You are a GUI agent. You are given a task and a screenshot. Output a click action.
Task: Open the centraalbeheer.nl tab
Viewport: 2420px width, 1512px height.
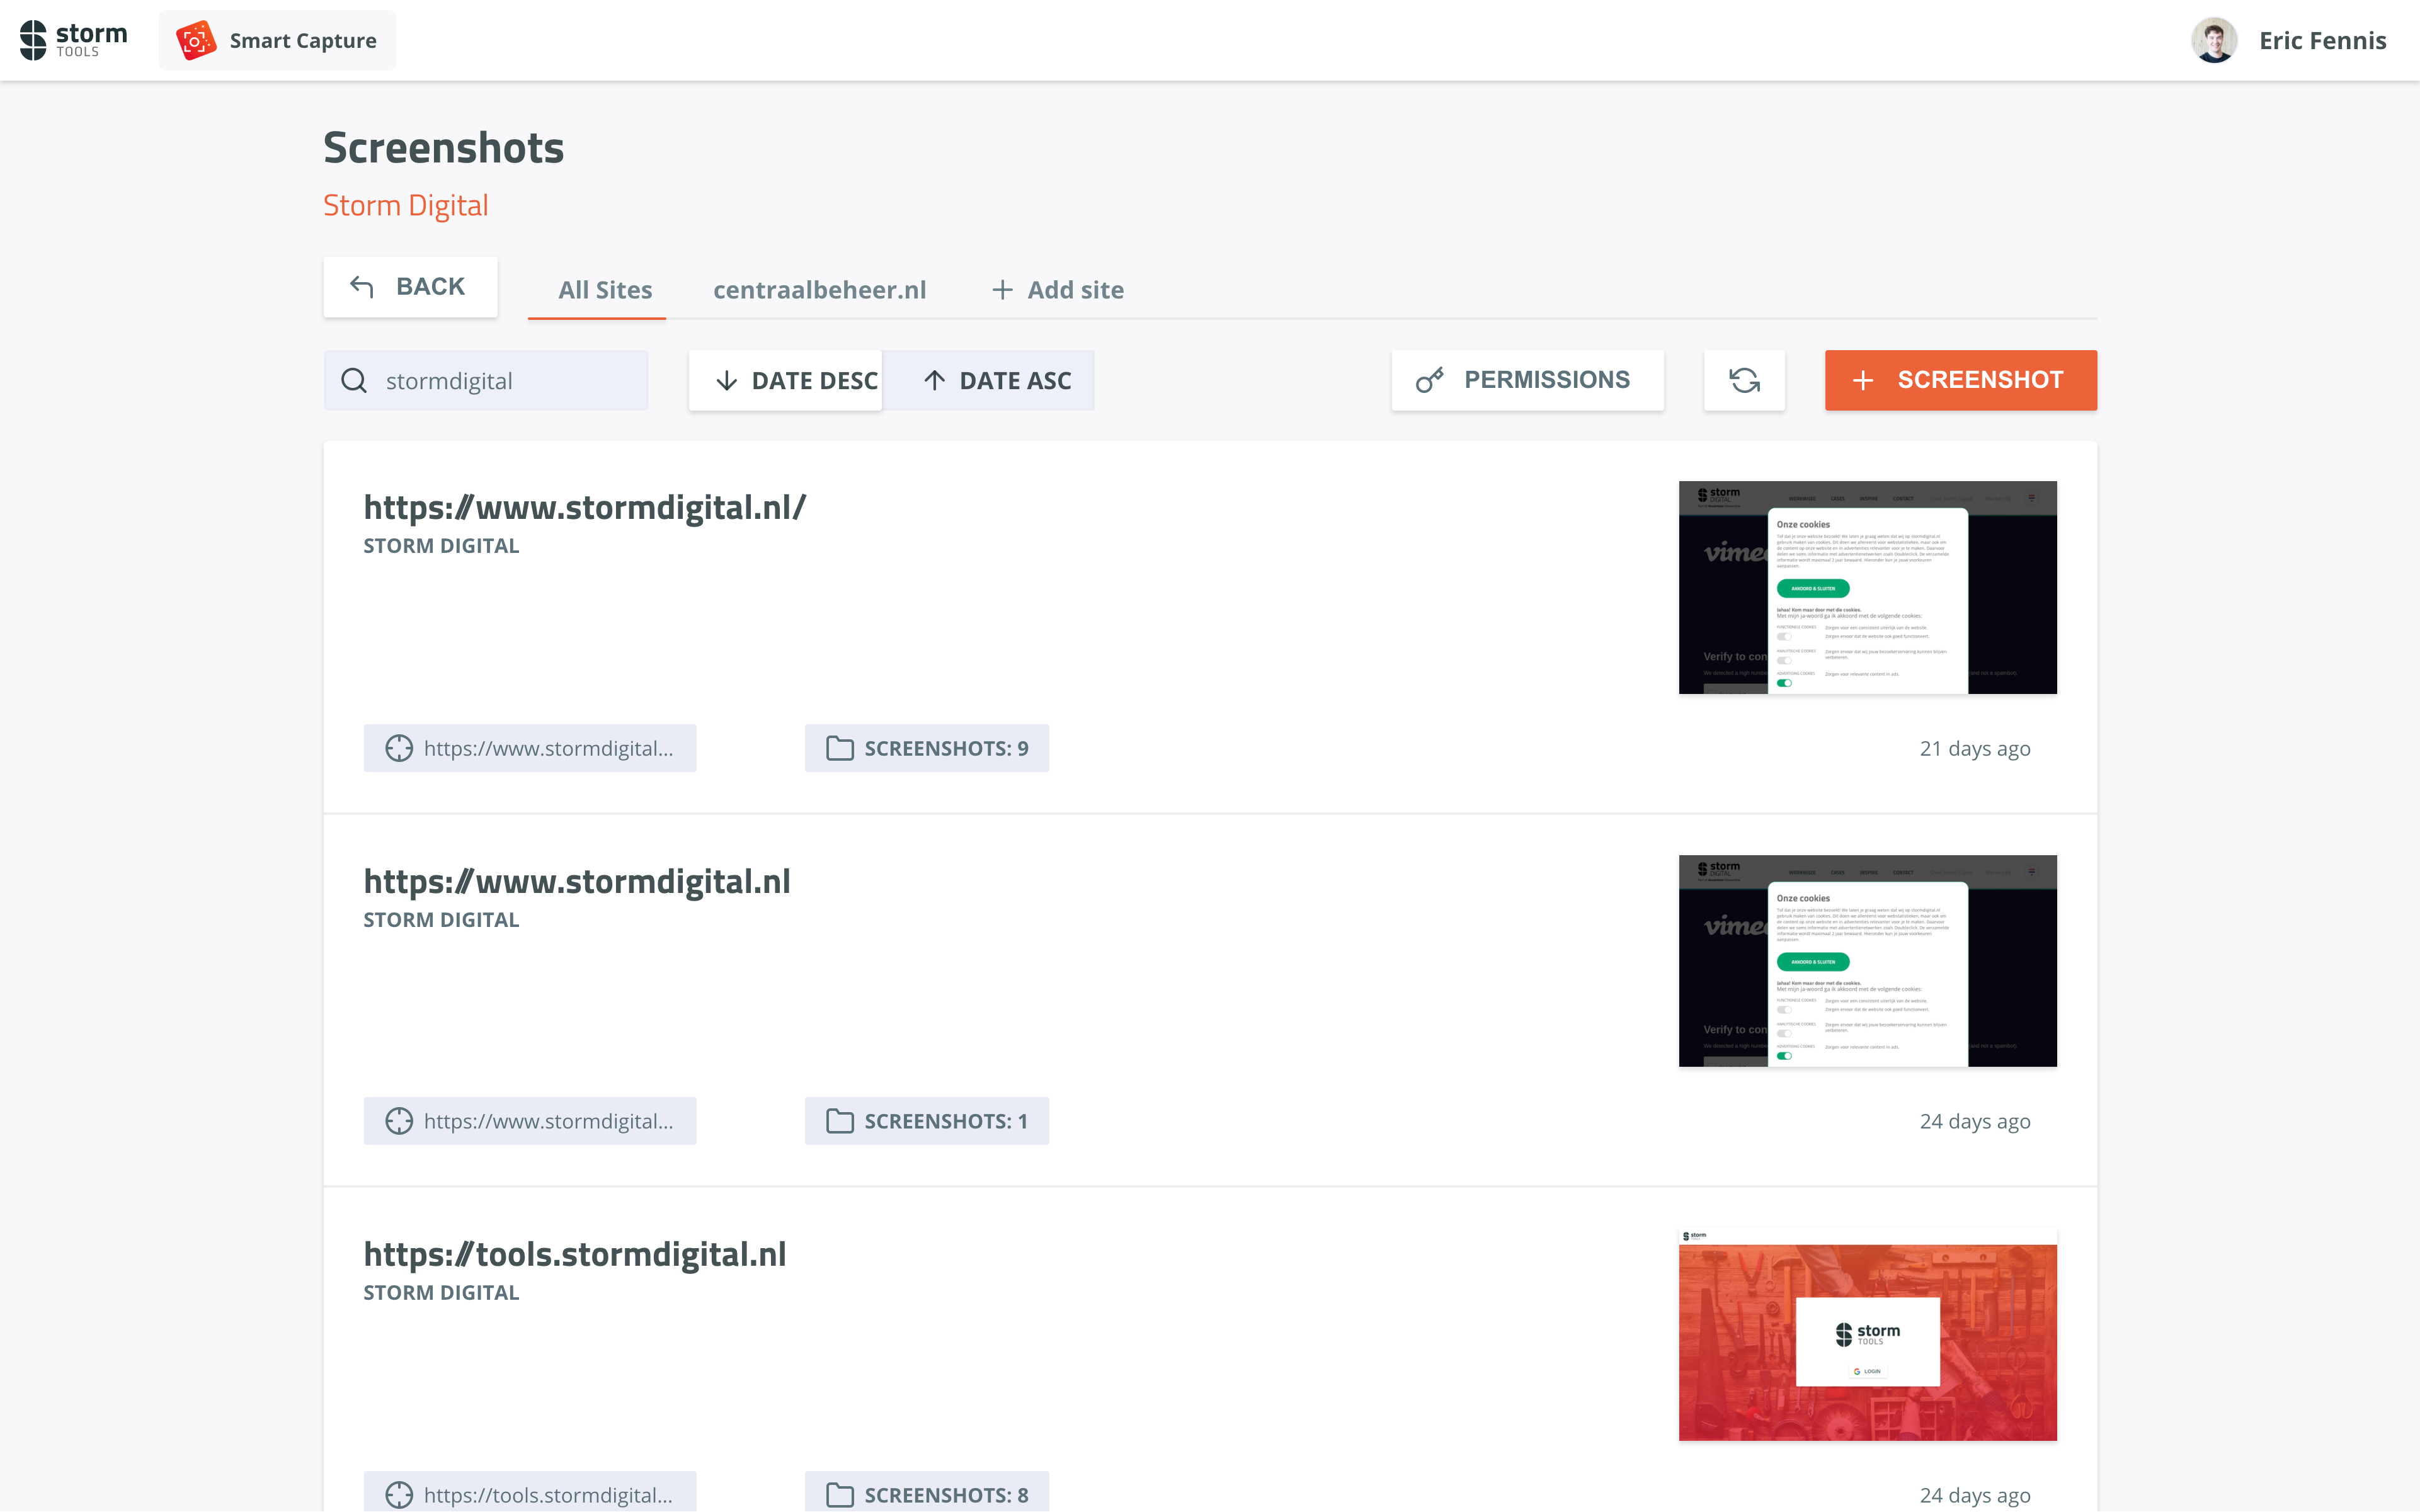pyautogui.click(x=819, y=290)
